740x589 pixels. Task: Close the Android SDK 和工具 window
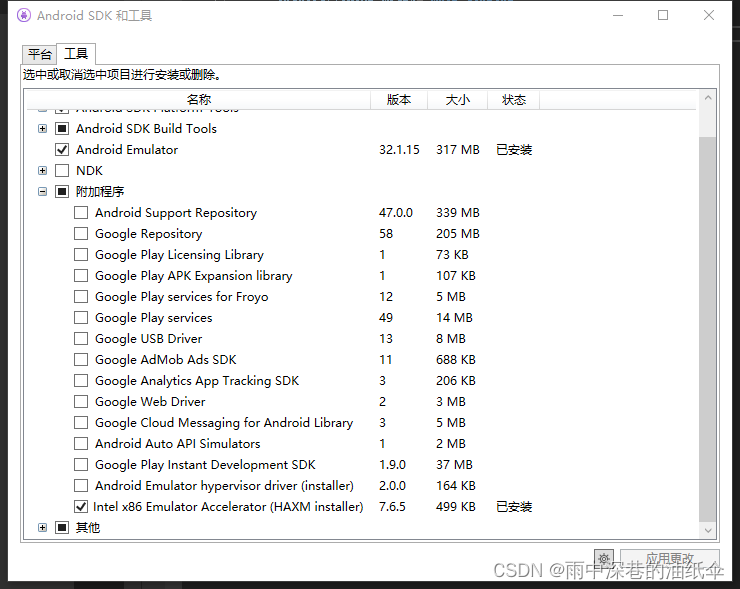point(709,16)
